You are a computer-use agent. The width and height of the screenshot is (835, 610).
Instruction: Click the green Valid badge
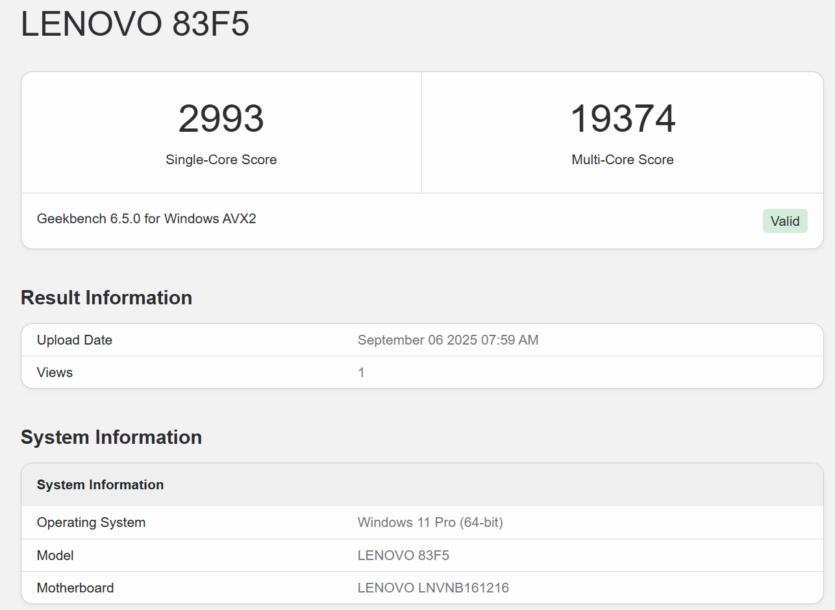click(785, 221)
